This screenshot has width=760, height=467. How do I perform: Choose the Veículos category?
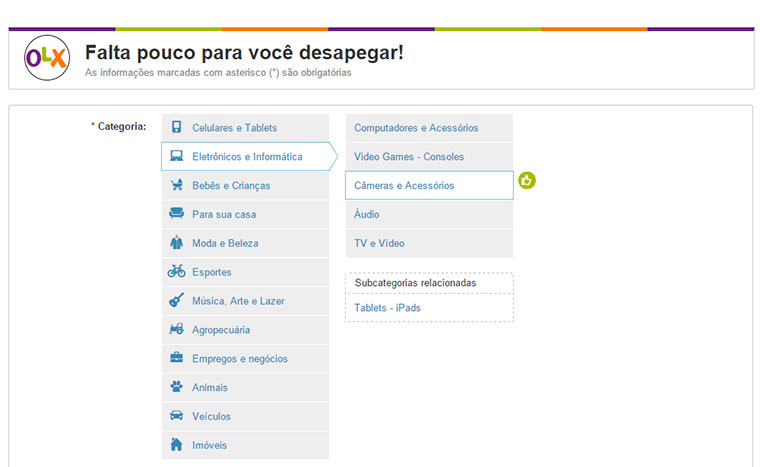211,416
